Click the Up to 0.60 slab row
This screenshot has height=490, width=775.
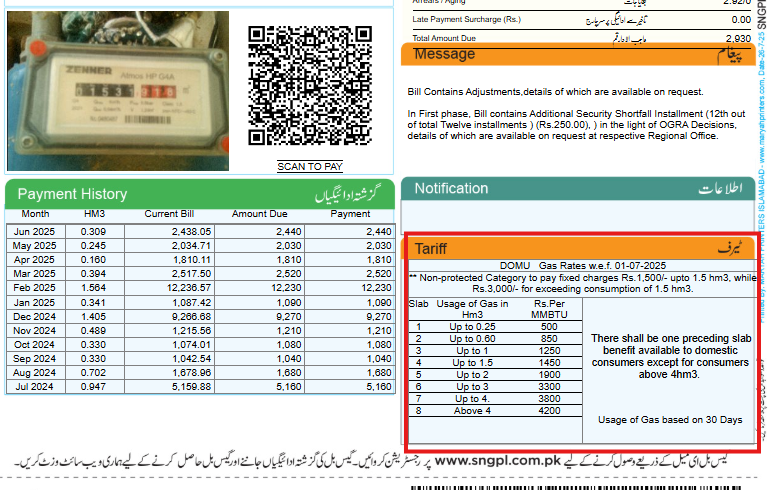495,339
